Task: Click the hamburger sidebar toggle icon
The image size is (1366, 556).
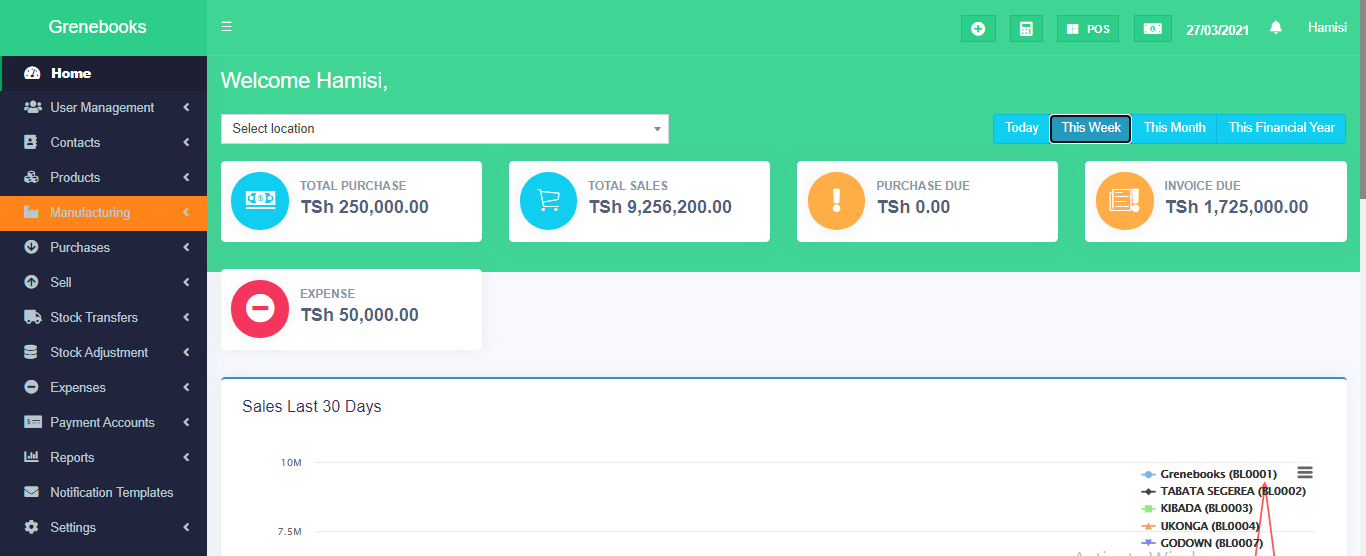Action: coord(227,27)
